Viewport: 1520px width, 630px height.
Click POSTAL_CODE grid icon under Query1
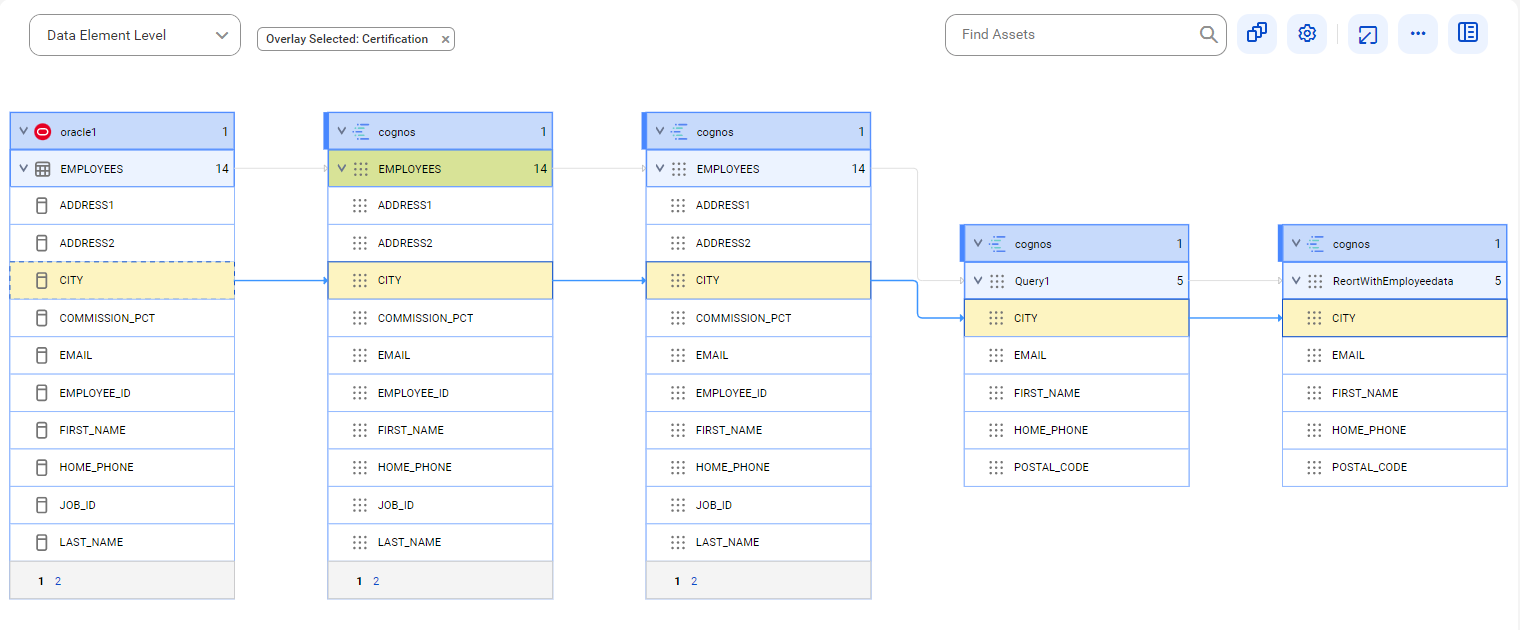996,467
